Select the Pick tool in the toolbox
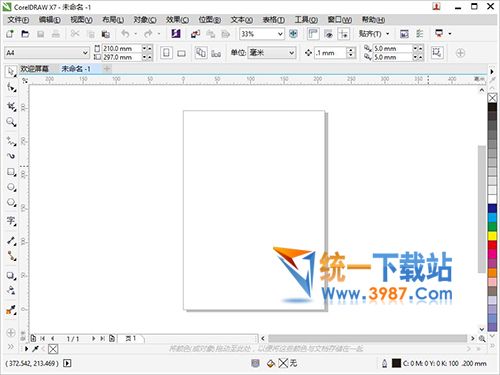 point(11,71)
